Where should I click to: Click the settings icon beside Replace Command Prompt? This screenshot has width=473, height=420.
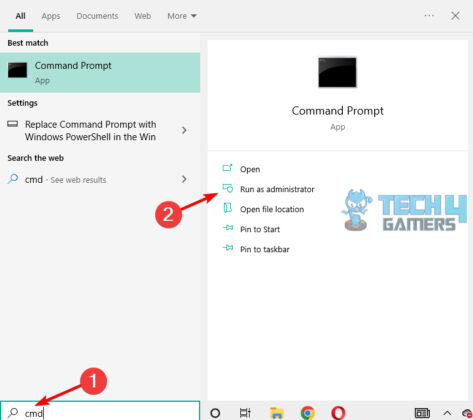coord(12,124)
